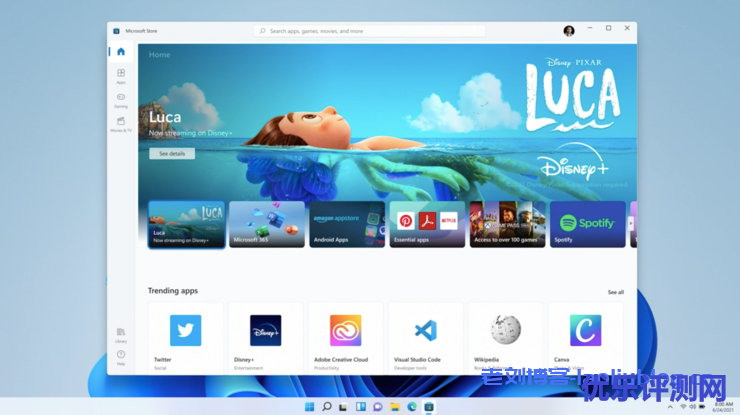Click the search apps and games box

(x=368, y=31)
